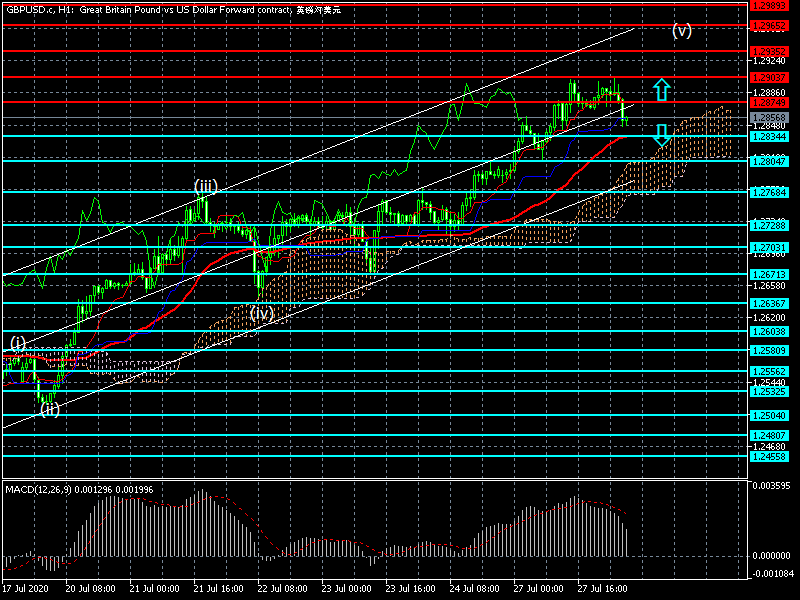Select the (v) wave label
Viewport: 800px width, 600px height.
click(682, 31)
